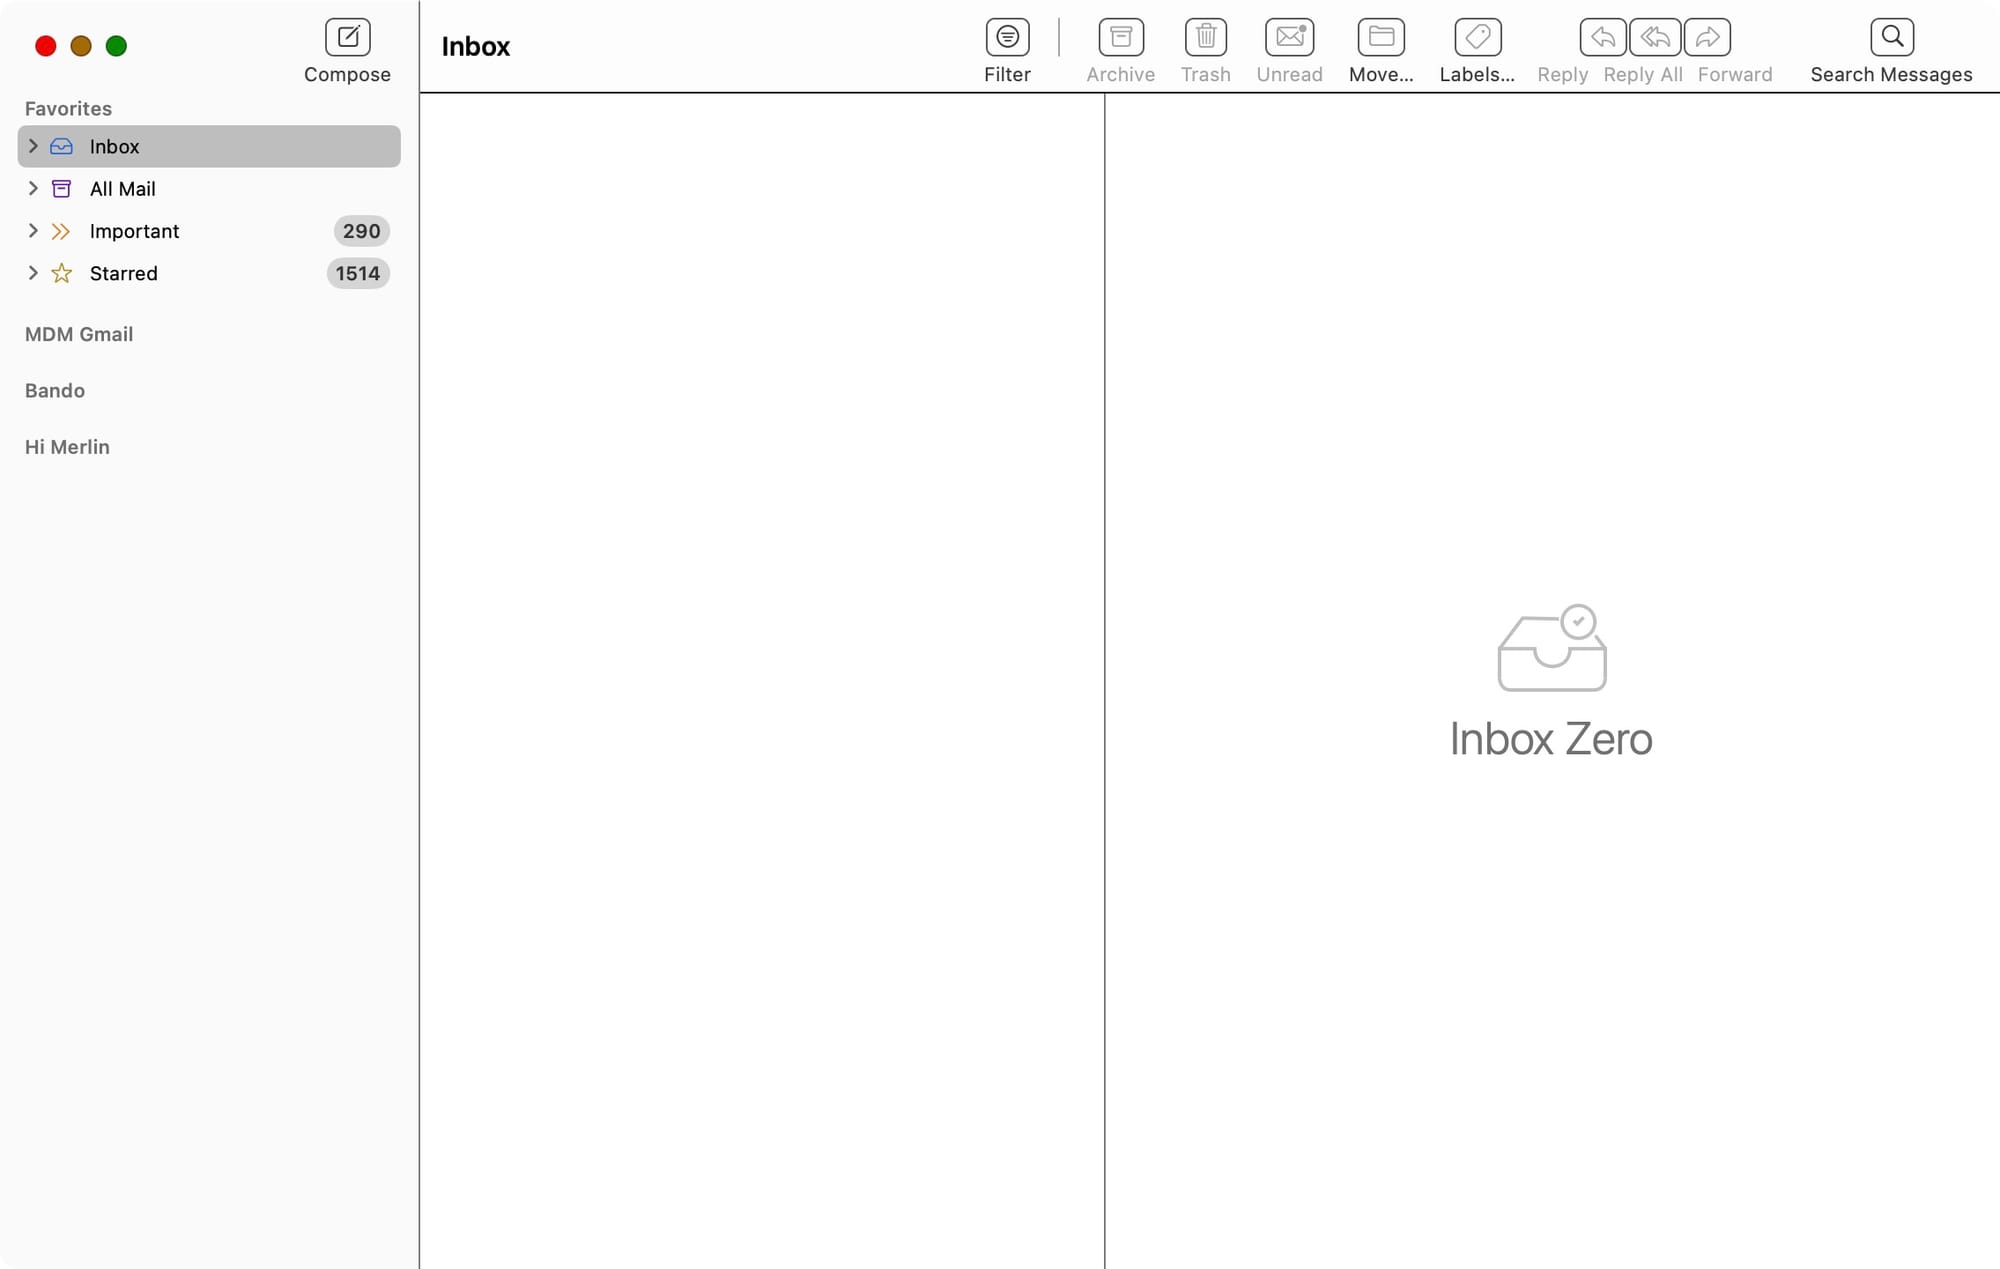2000x1269 pixels.
Task: Open the Move... folder icon
Action: pyautogui.click(x=1380, y=38)
